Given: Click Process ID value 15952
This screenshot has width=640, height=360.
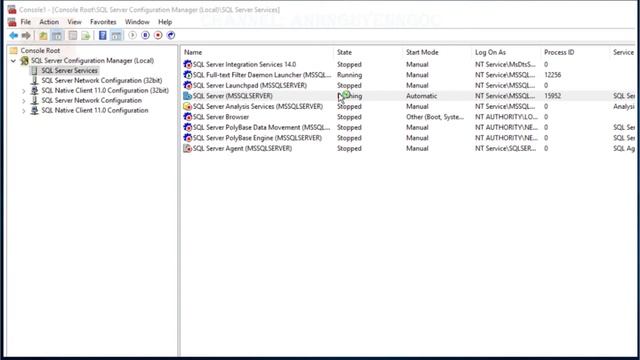Looking at the screenshot, I should [552, 96].
